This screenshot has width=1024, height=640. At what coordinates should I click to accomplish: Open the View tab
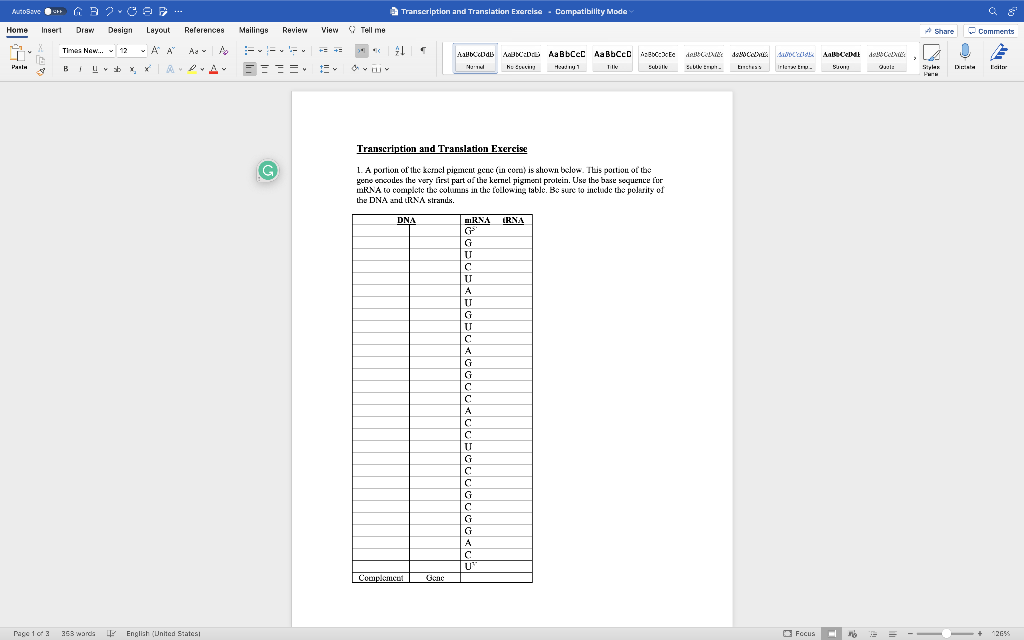pos(330,30)
